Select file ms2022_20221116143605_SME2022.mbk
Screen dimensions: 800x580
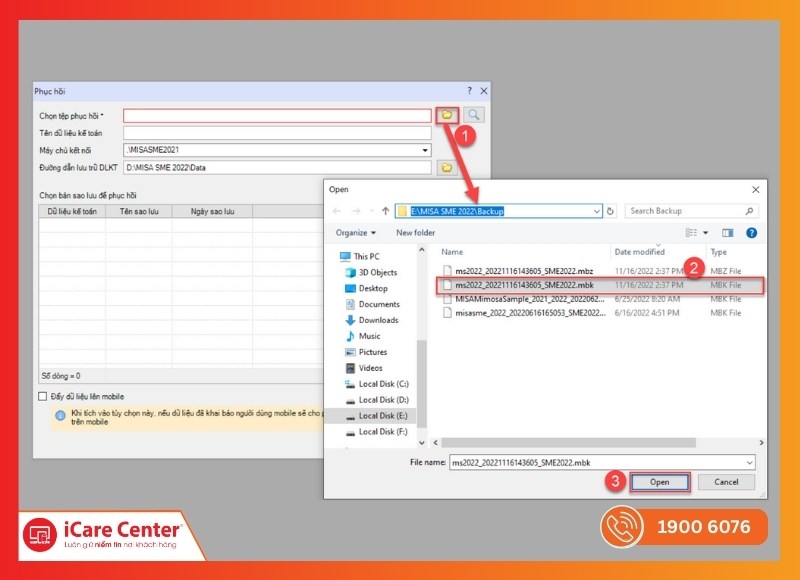[601, 285]
